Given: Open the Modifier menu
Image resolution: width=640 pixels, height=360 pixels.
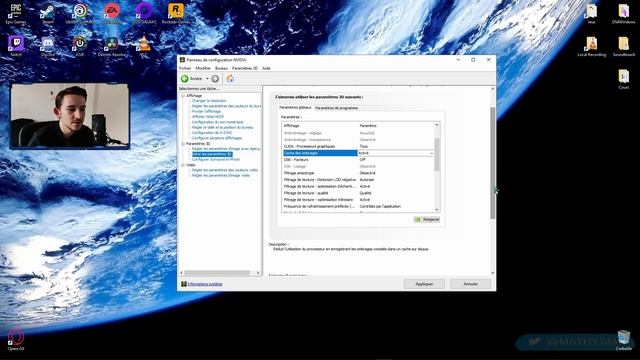Looking at the screenshot, I should (x=203, y=68).
